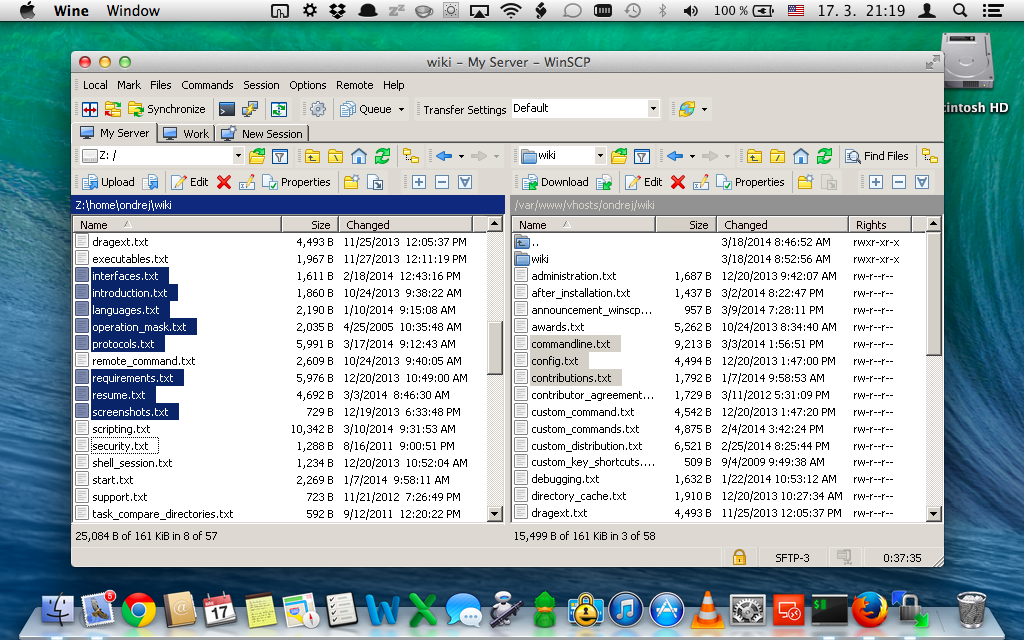The image size is (1024, 640).
Task: Delete selected local files with red X
Action: tap(224, 182)
